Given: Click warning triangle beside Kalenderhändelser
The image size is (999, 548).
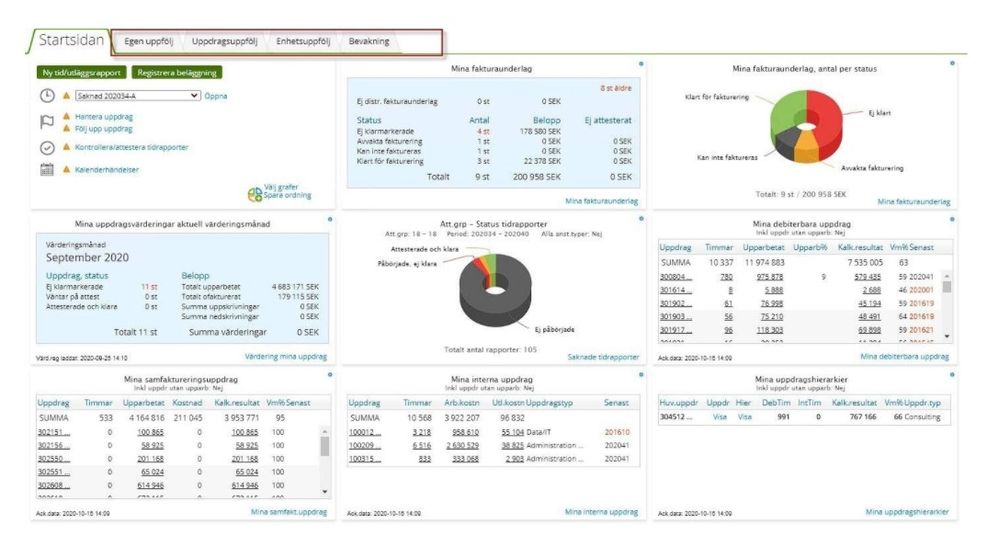Looking at the screenshot, I should [x=66, y=169].
